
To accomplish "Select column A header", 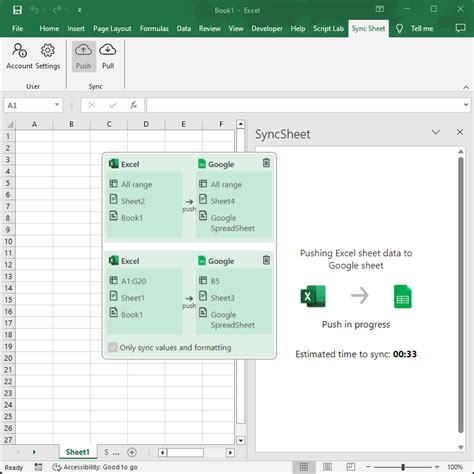I will coord(34,124).
